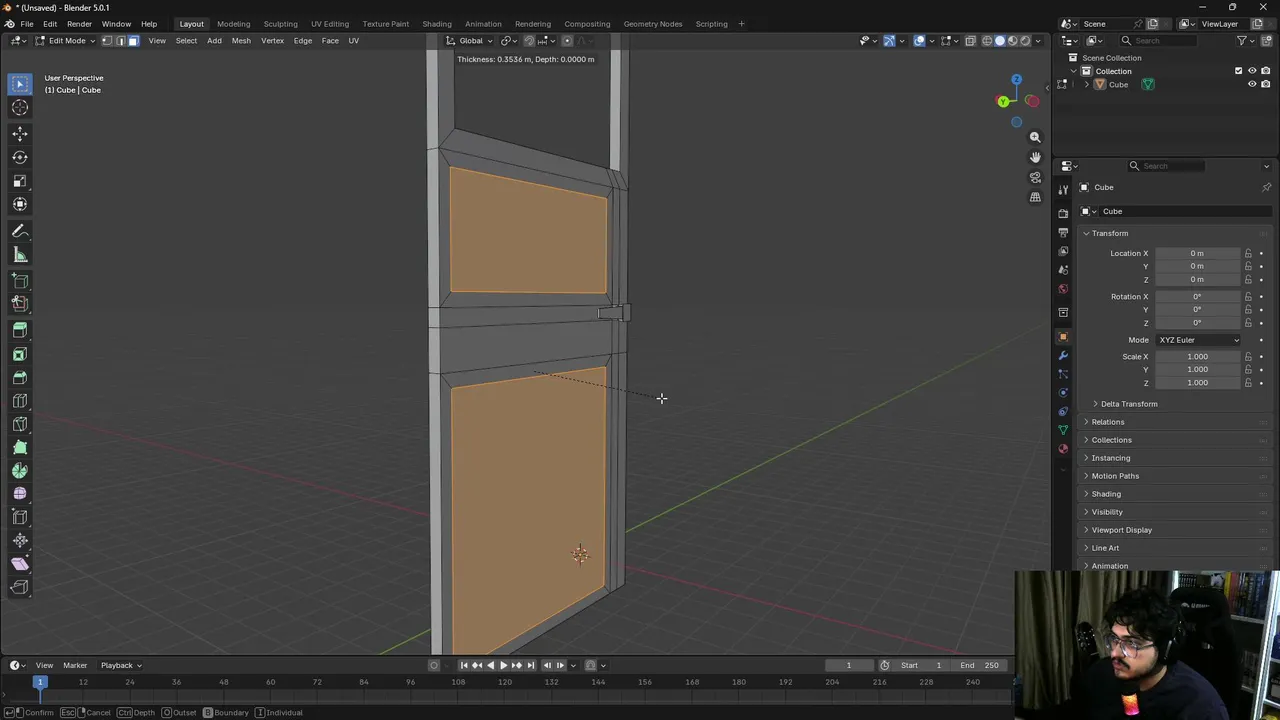The height and width of the screenshot is (720, 1280).
Task: Select the Measure tool
Action: point(20,255)
